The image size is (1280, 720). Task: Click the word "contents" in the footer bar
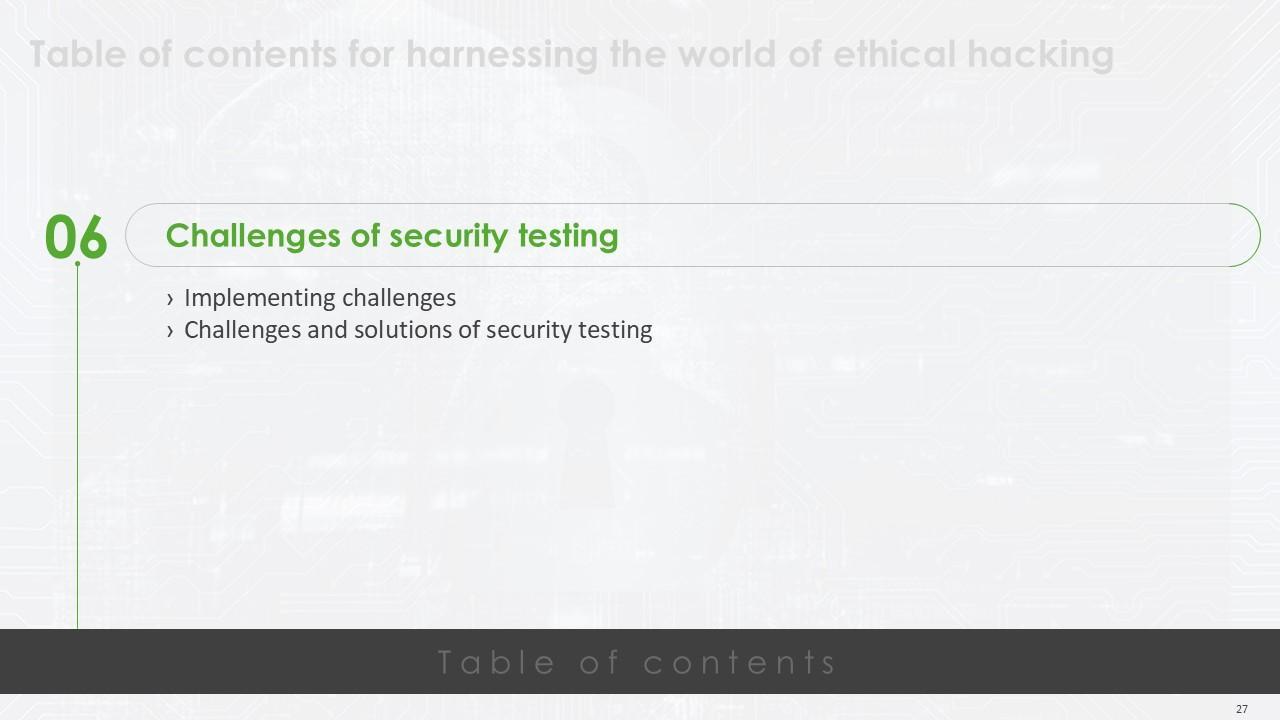click(740, 662)
